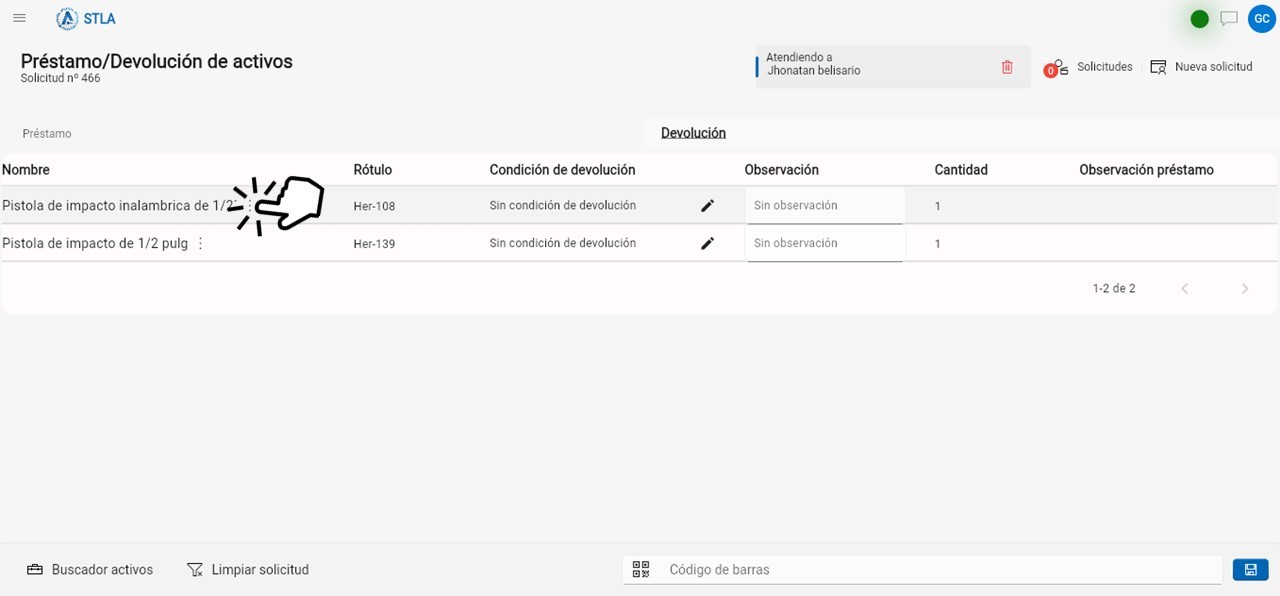Click the QR barcode scanner icon
The image size is (1280, 596).
coord(641,570)
